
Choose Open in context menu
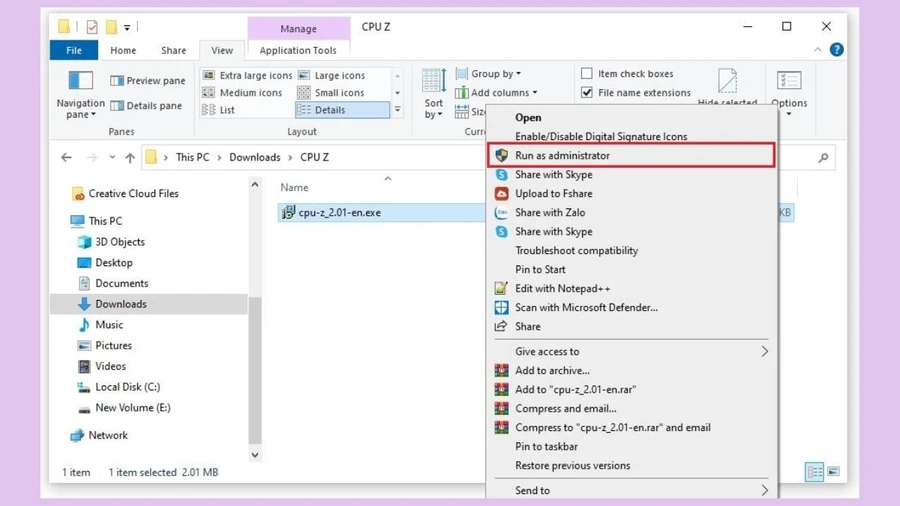click(528, 118)
